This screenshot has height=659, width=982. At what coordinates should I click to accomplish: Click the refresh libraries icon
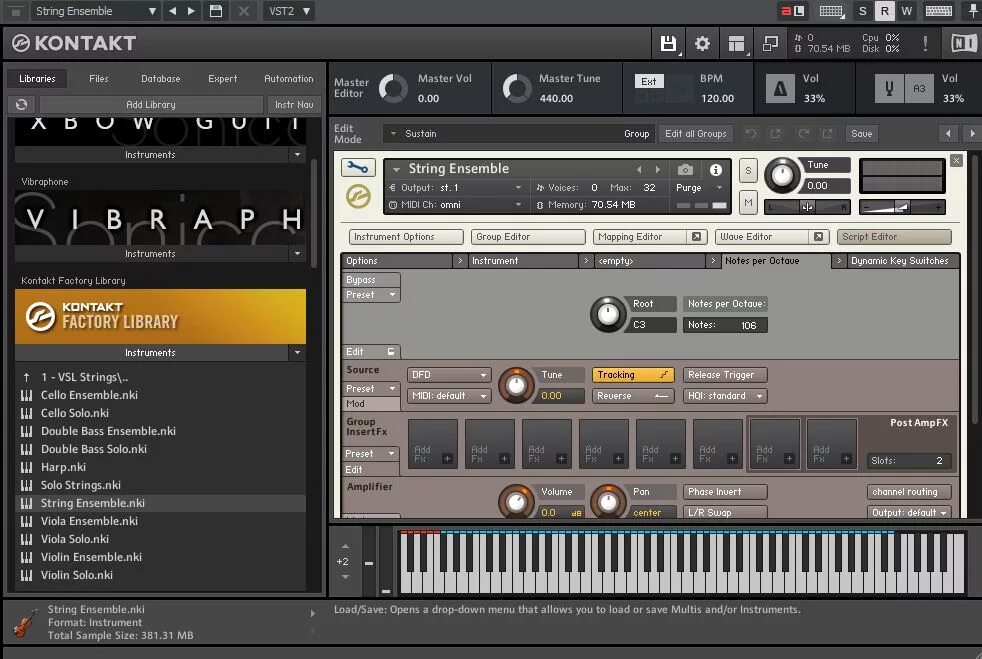click(22, 105)
